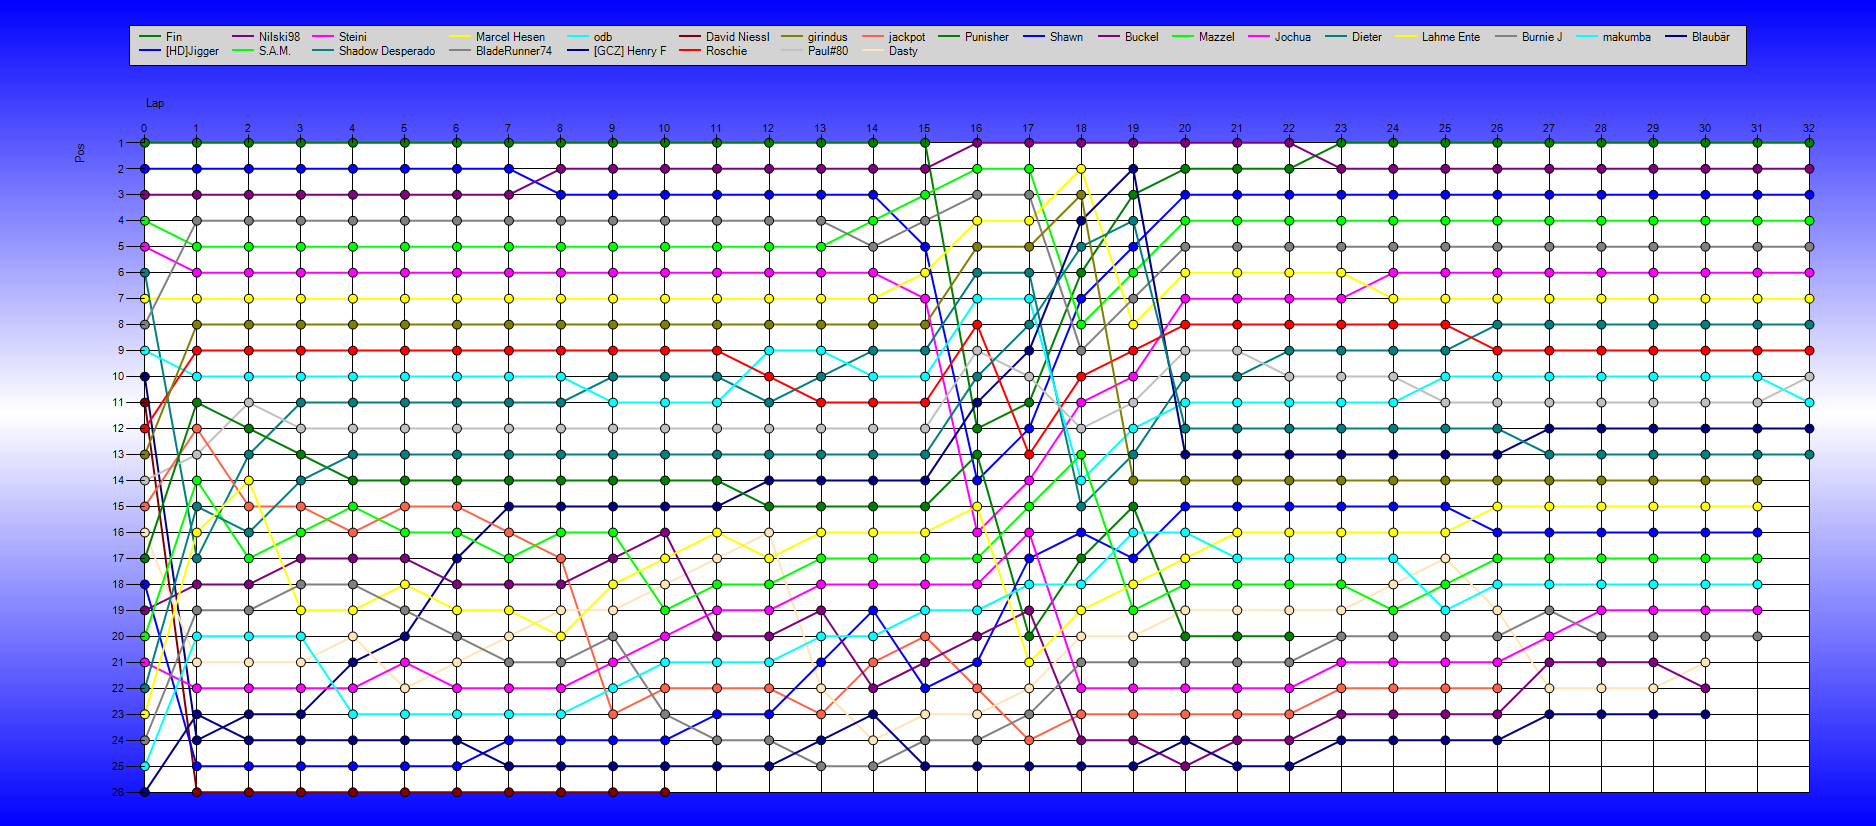
Task: Click position label 17 on Pos axis
Action: (x=118, y=559)
